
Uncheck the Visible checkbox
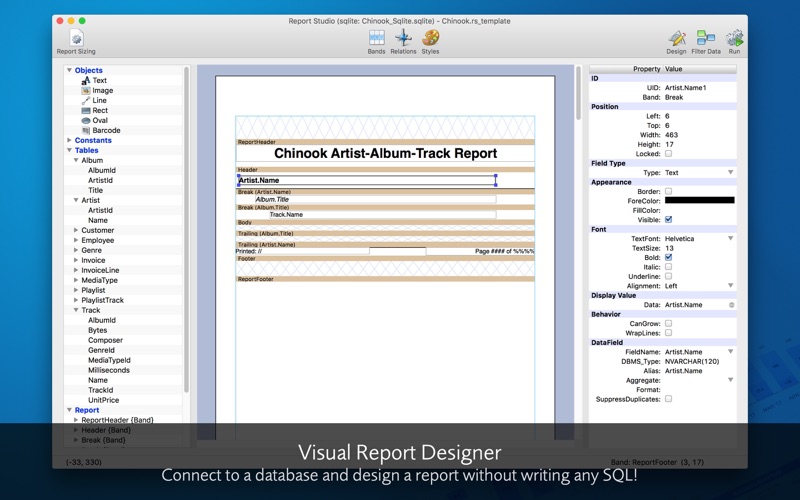(x=668, y=219)
